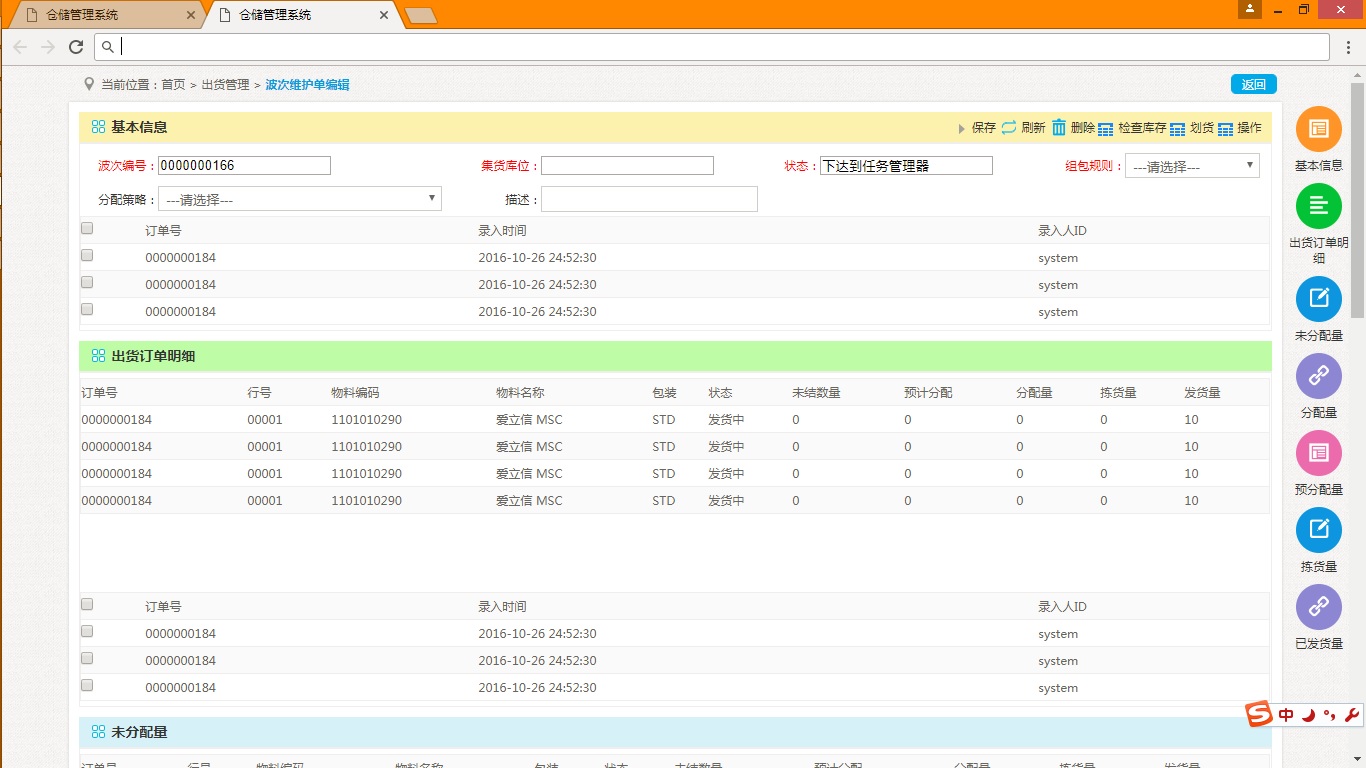Open the pink 预分配量 sidebar icon
The width and height of the screenshot is (1366, 768).
click(1318, 452)
